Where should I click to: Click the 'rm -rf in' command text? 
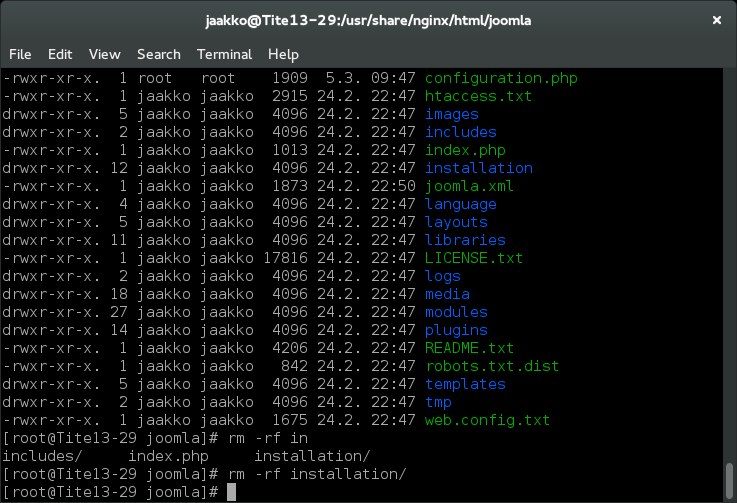[x=268, y=438]
